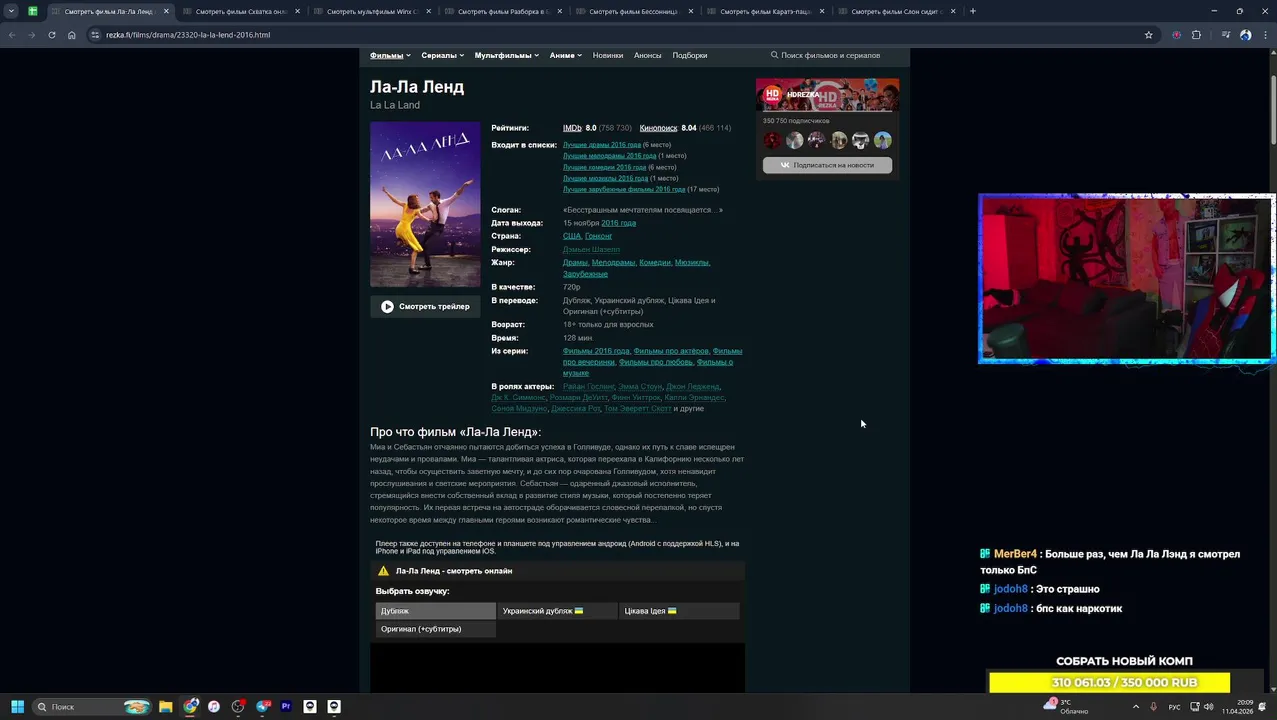Open the browser home page icon
1277x720 pixels.
coord(72,35)
